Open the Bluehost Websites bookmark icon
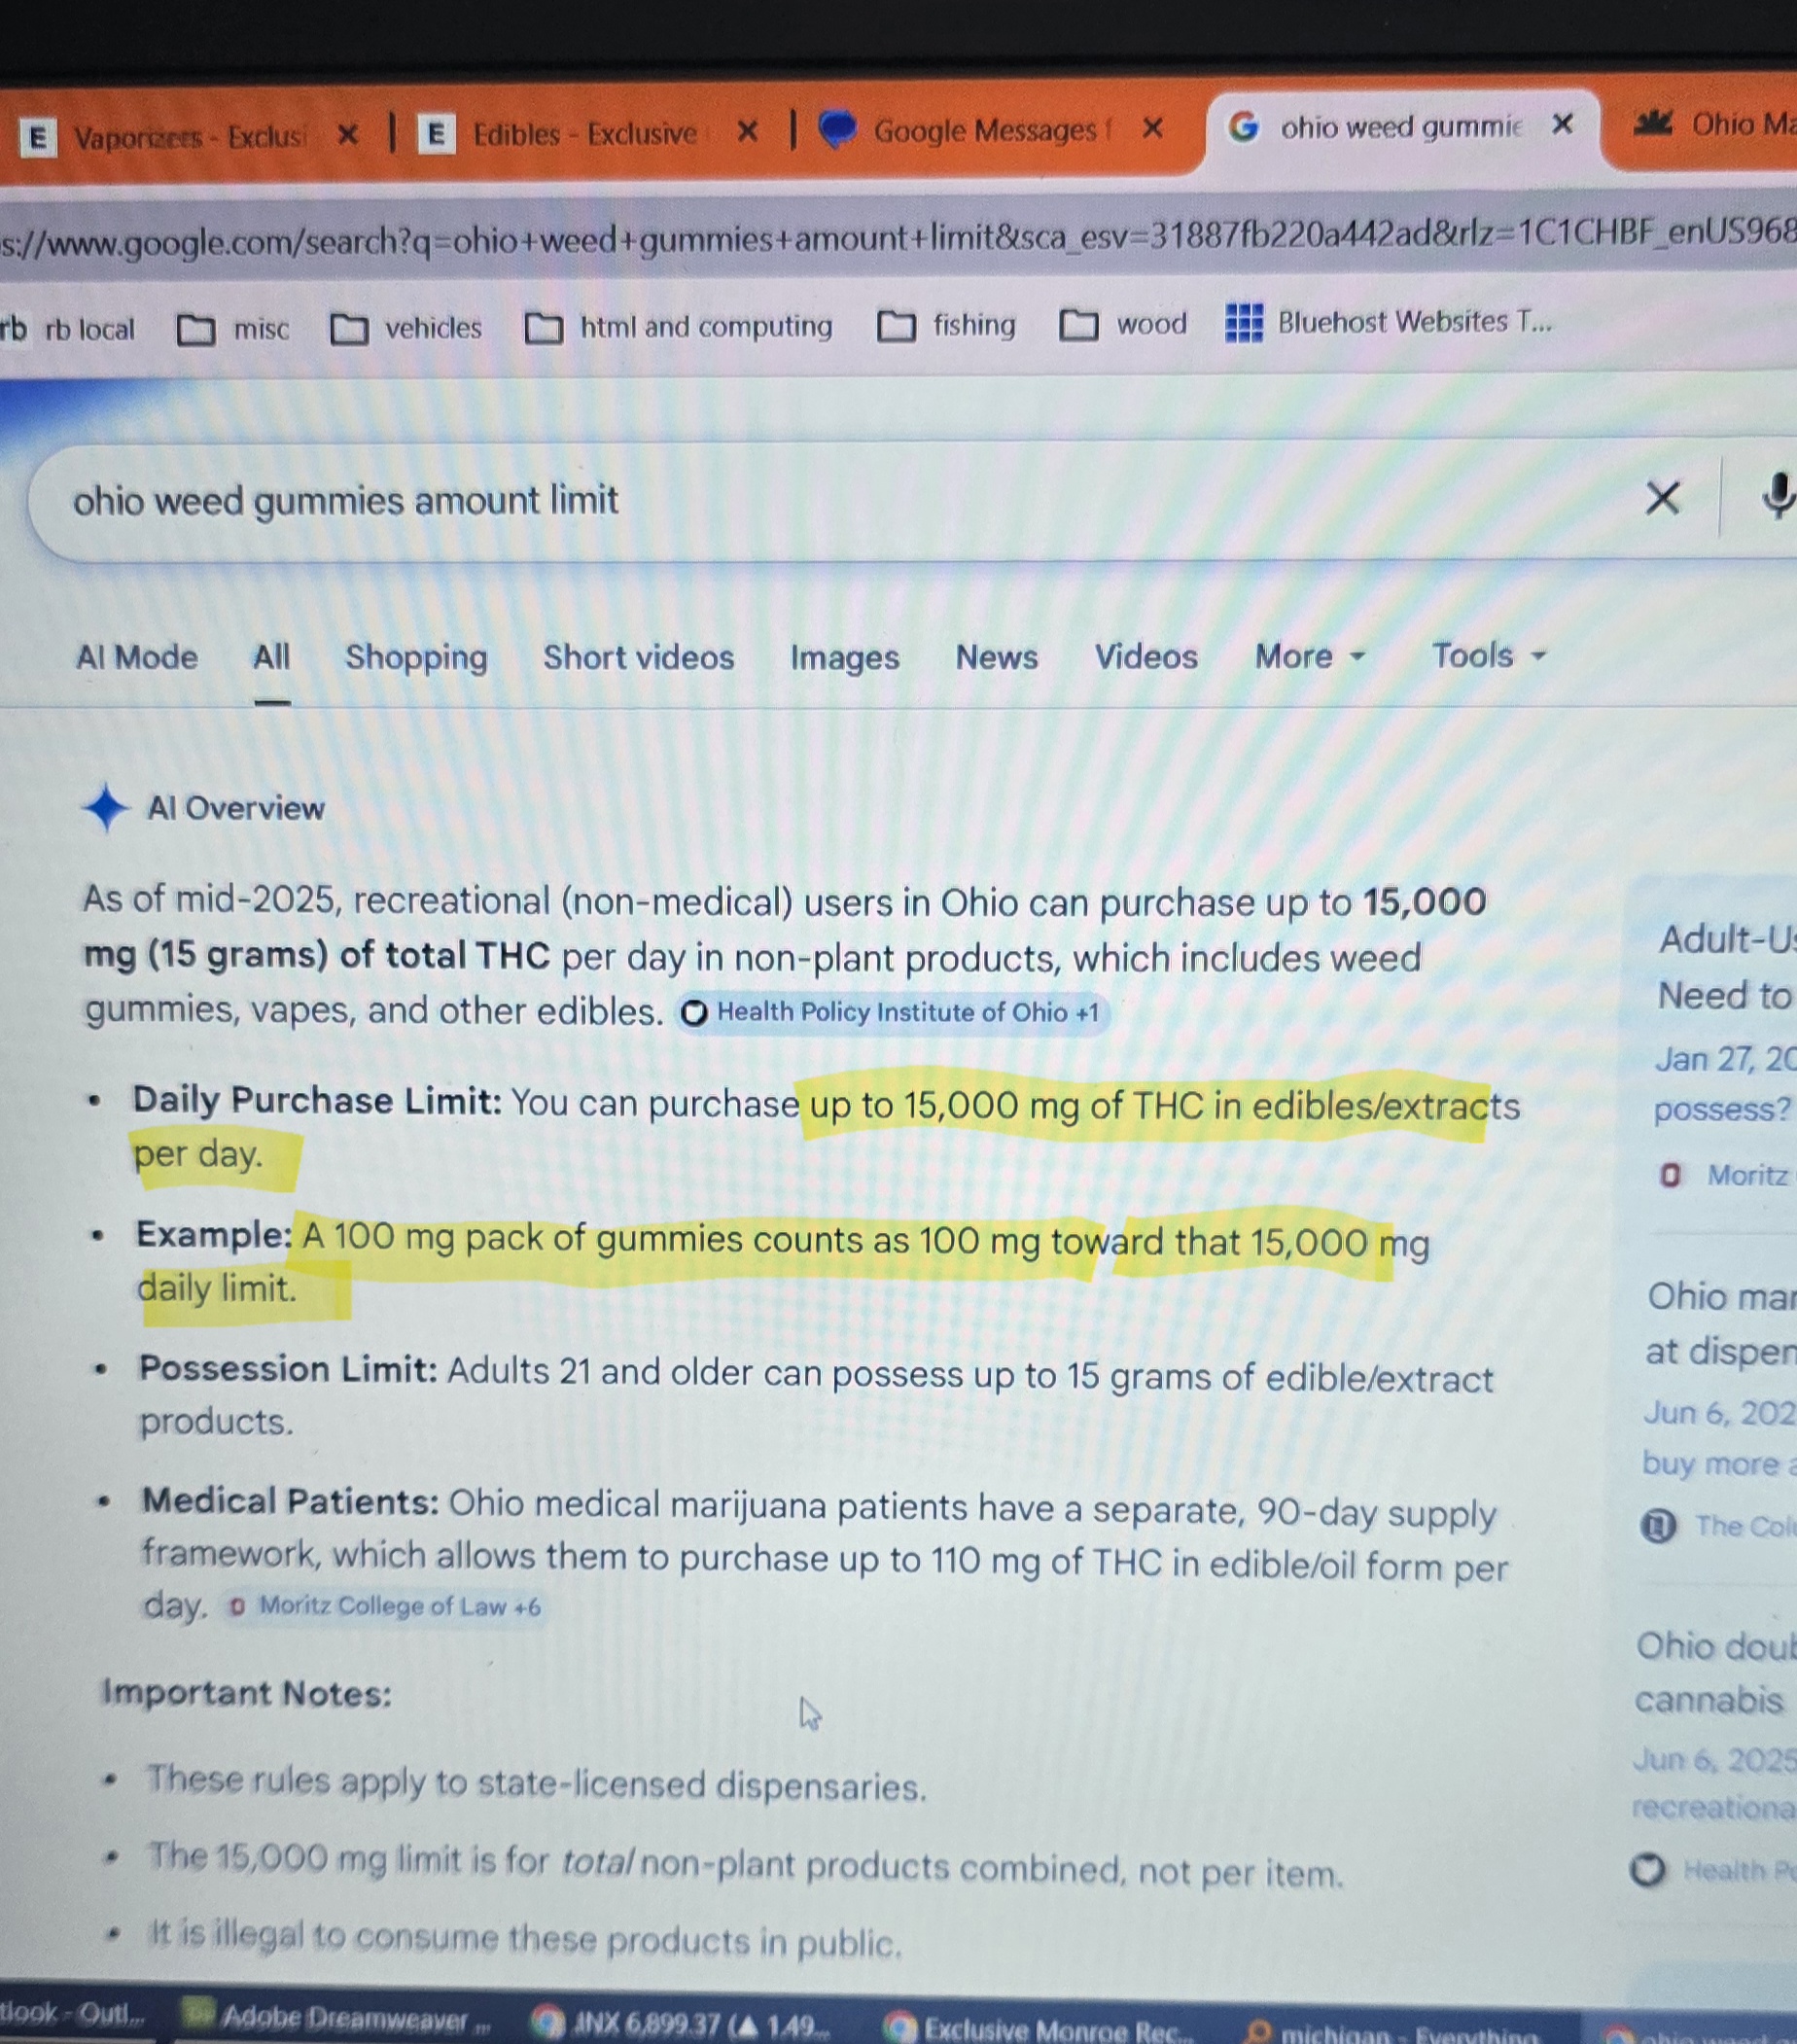The width and height of the screenshot is (1797, 2044). tap(1243, 323)
